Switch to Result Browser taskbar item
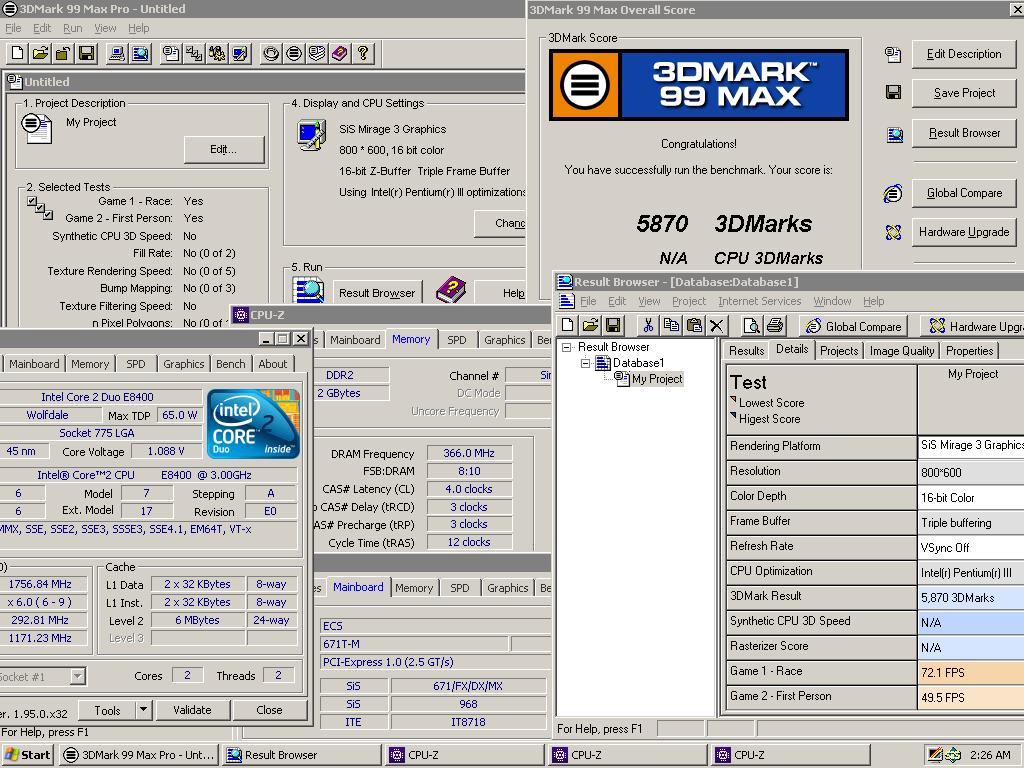This screenshot has width=1024, height=768. (301, 755)
